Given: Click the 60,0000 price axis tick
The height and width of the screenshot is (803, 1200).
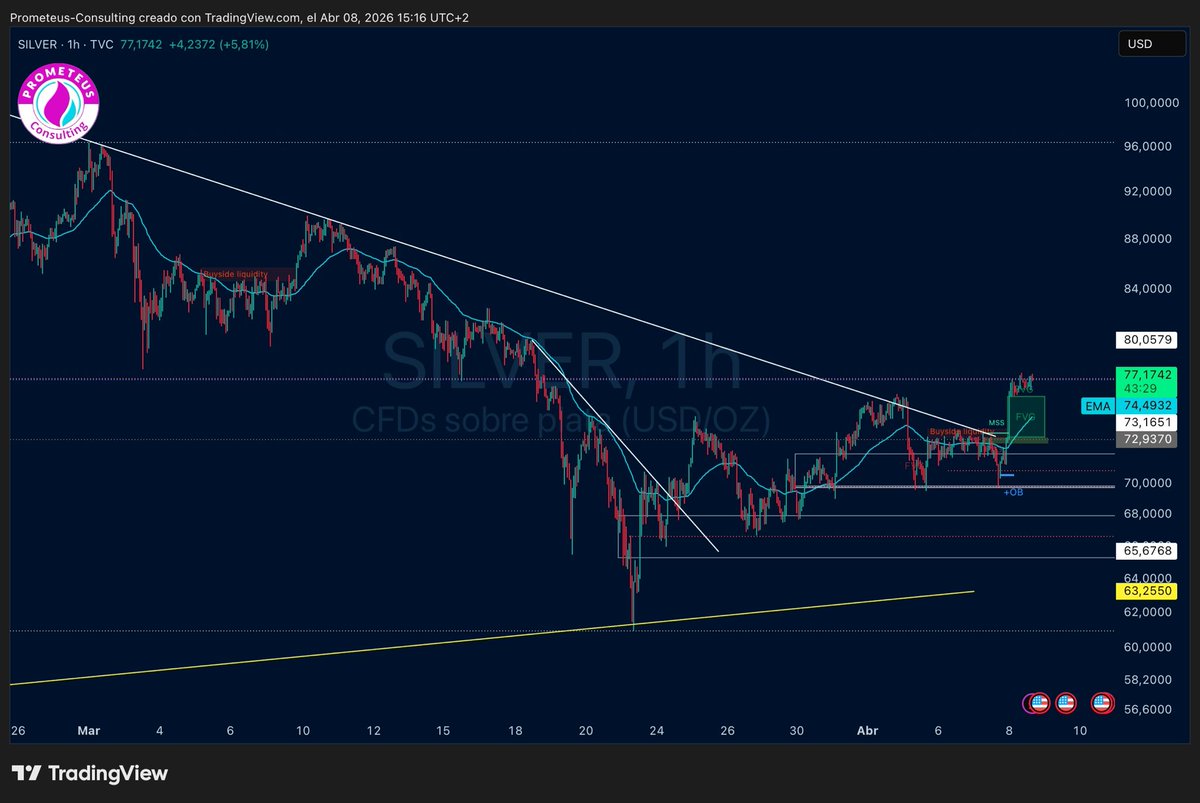Looking at the screenshot, I should pyautogui.click(x=1149, y=647).
